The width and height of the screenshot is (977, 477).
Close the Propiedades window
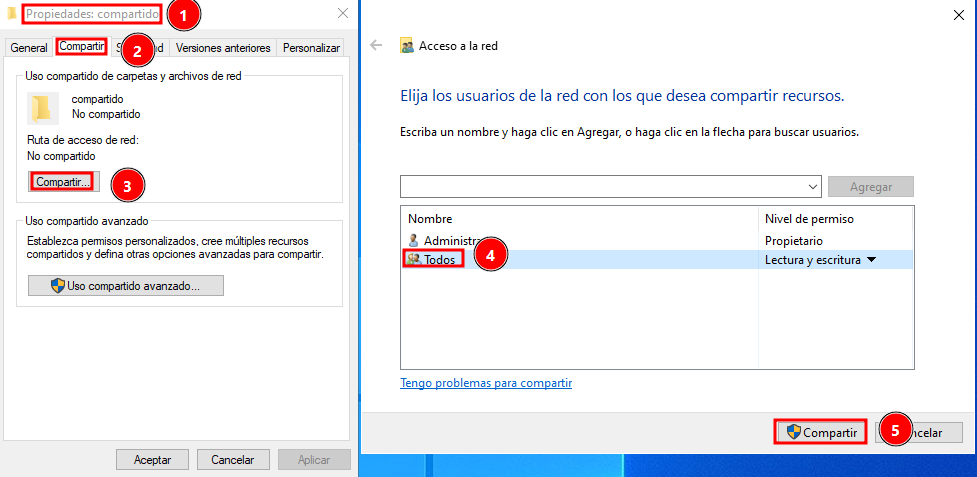[343, 13]
